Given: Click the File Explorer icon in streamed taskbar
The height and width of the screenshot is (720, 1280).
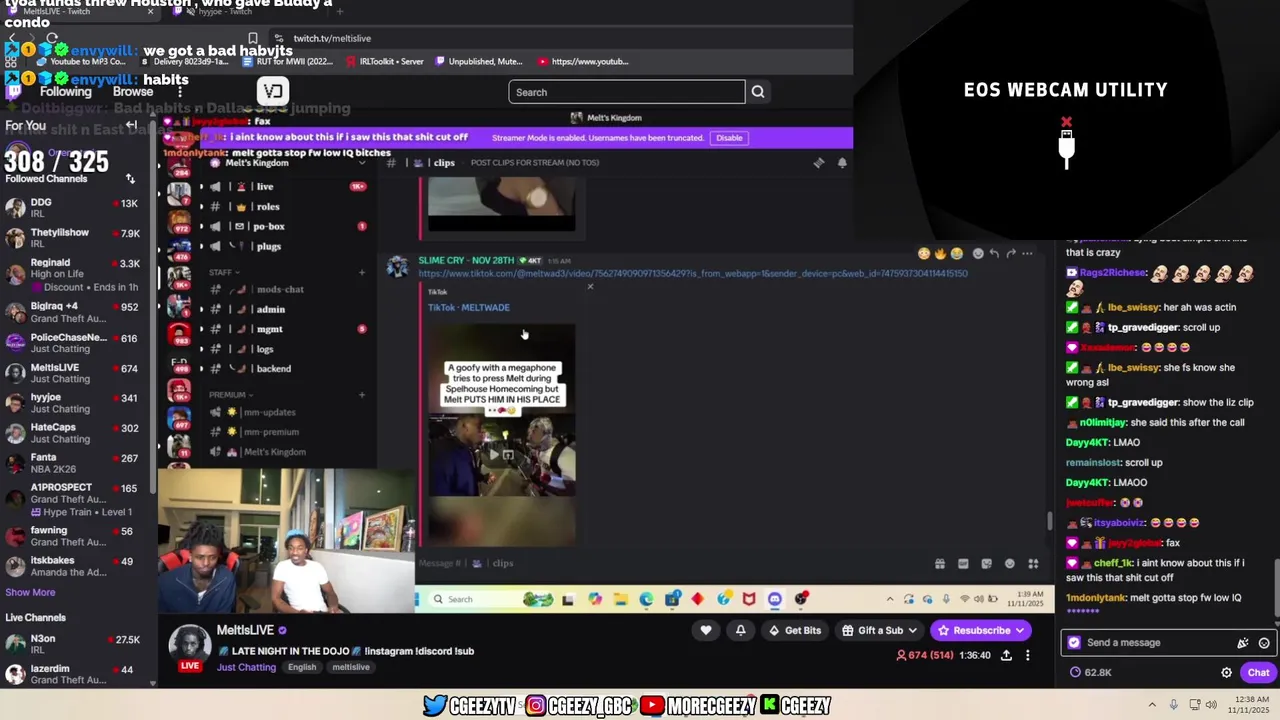Looking at the screenshot, I should click(620, 599).
